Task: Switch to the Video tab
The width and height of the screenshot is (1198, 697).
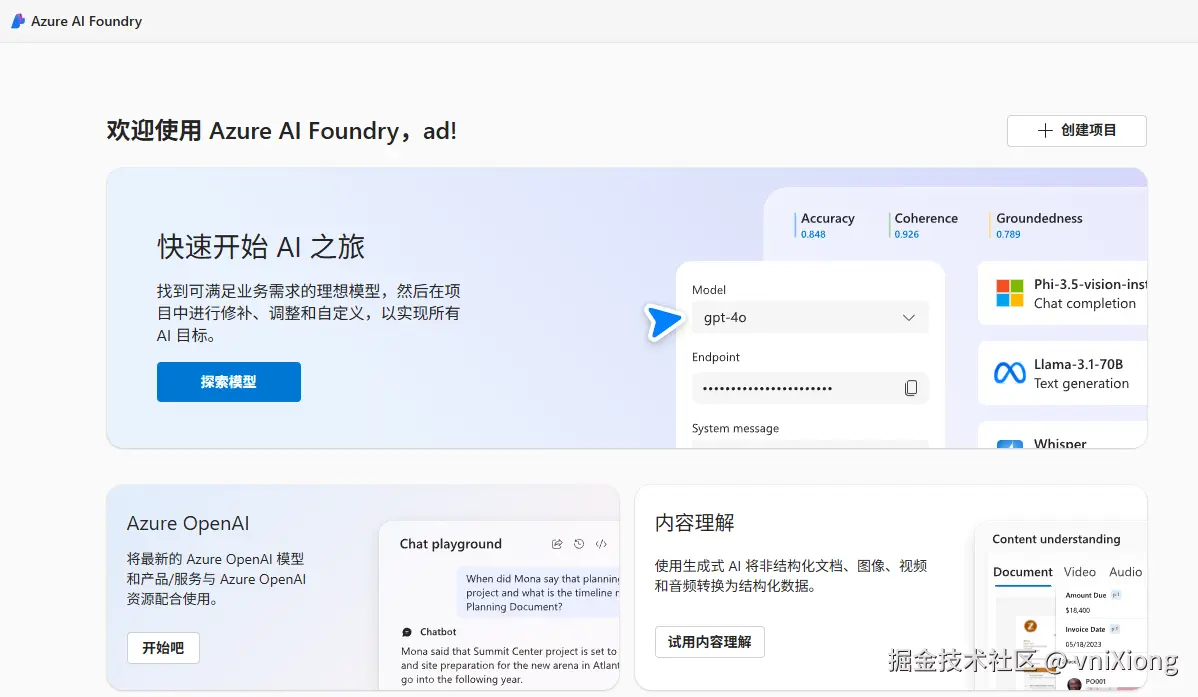Action: click(1080, 572)
